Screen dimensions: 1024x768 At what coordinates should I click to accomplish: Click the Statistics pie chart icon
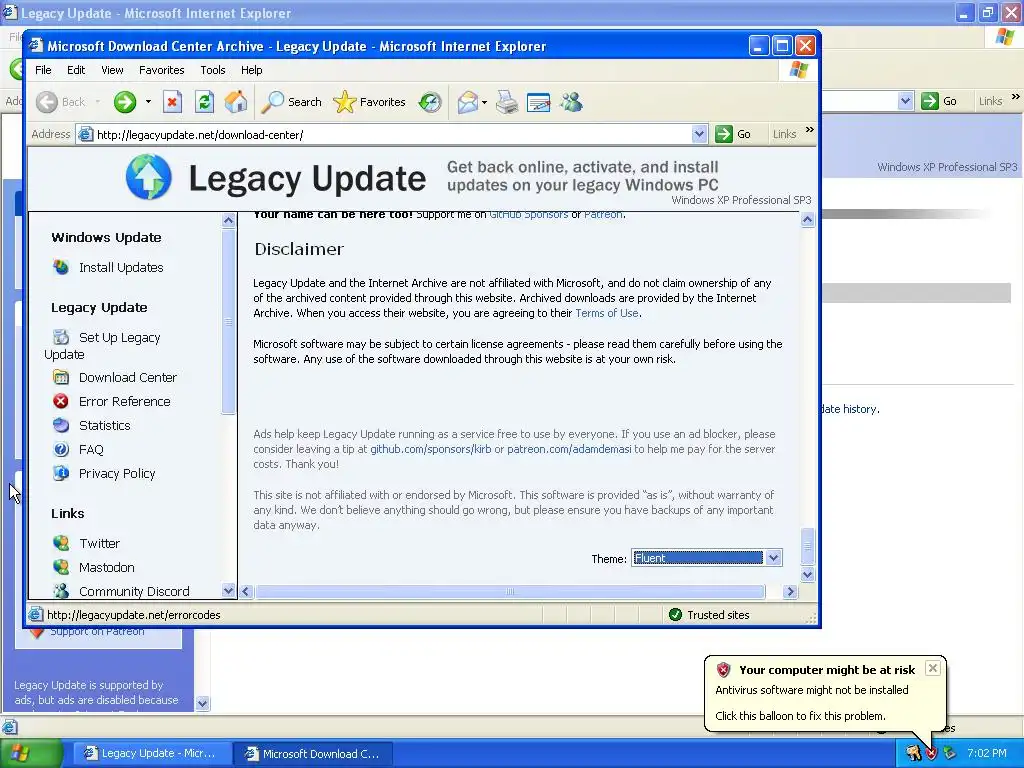[x=61, y=425]
